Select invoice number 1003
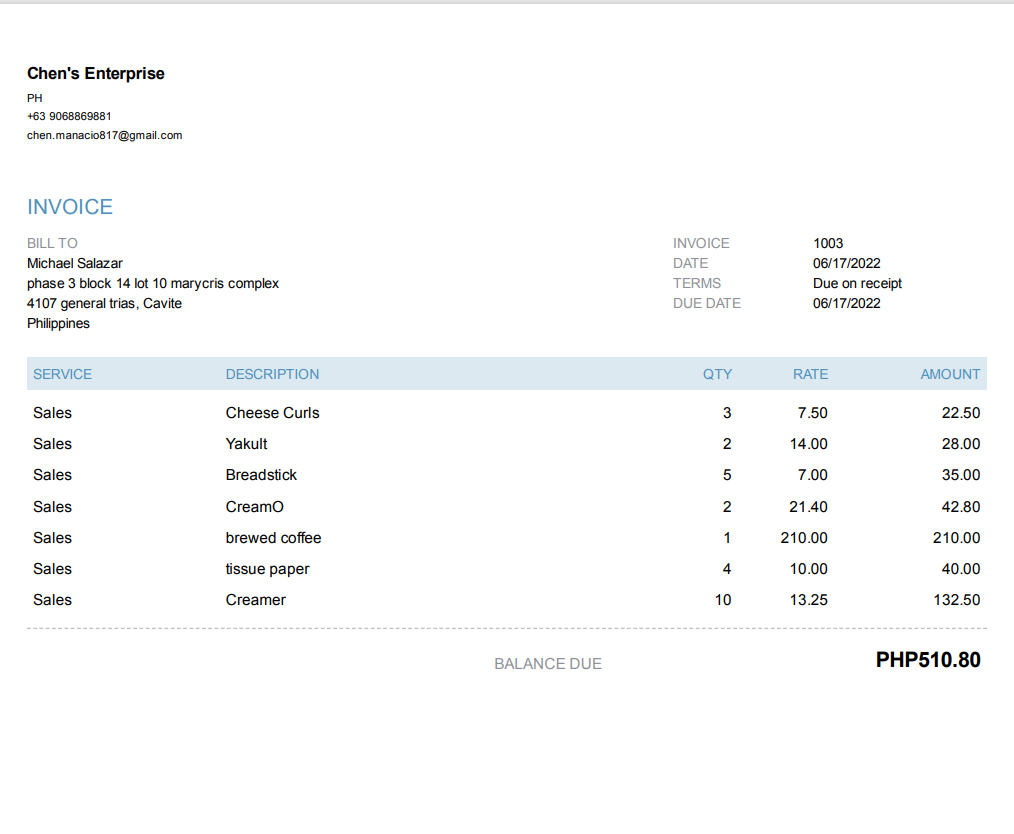 828,243
